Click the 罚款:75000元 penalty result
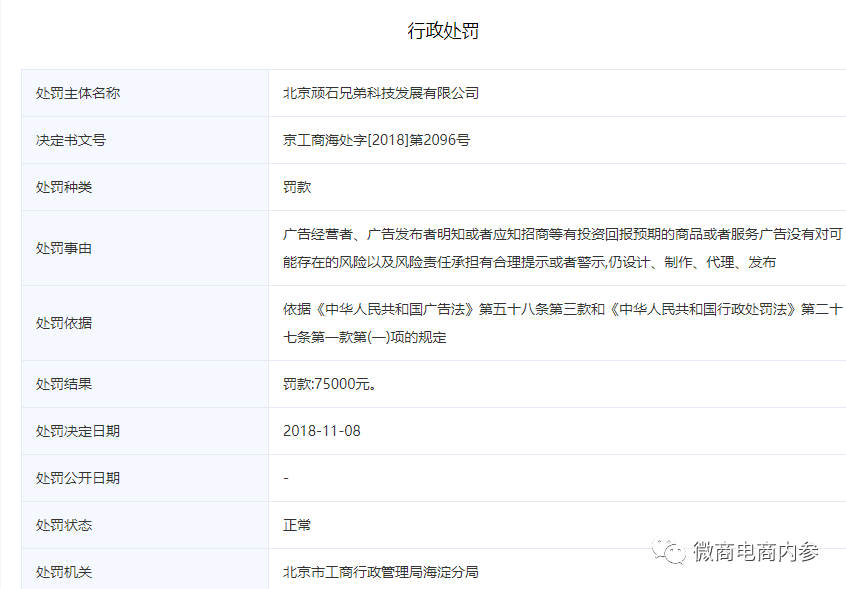Viewport: 846px width, 589px height. coord(330,383)
